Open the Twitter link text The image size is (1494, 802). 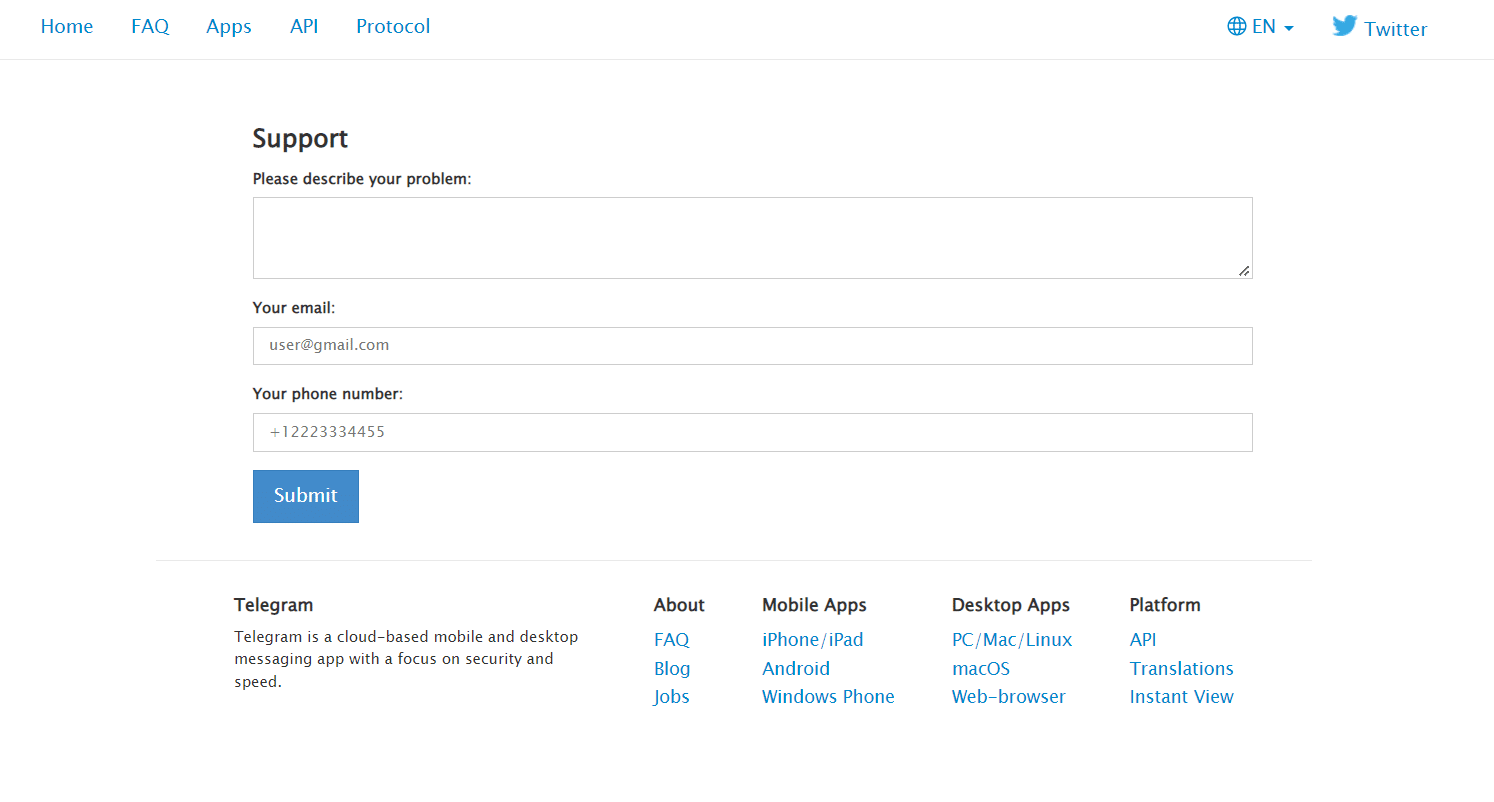tap(1396, 29)
